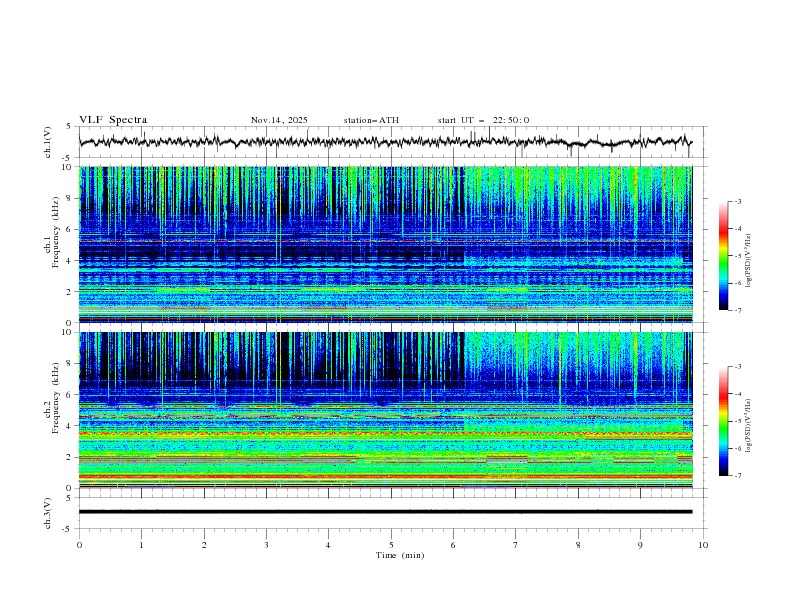Click the upper log(PSD) color bar
Viewport: 792px width, 612px height.
pos(723,256)
